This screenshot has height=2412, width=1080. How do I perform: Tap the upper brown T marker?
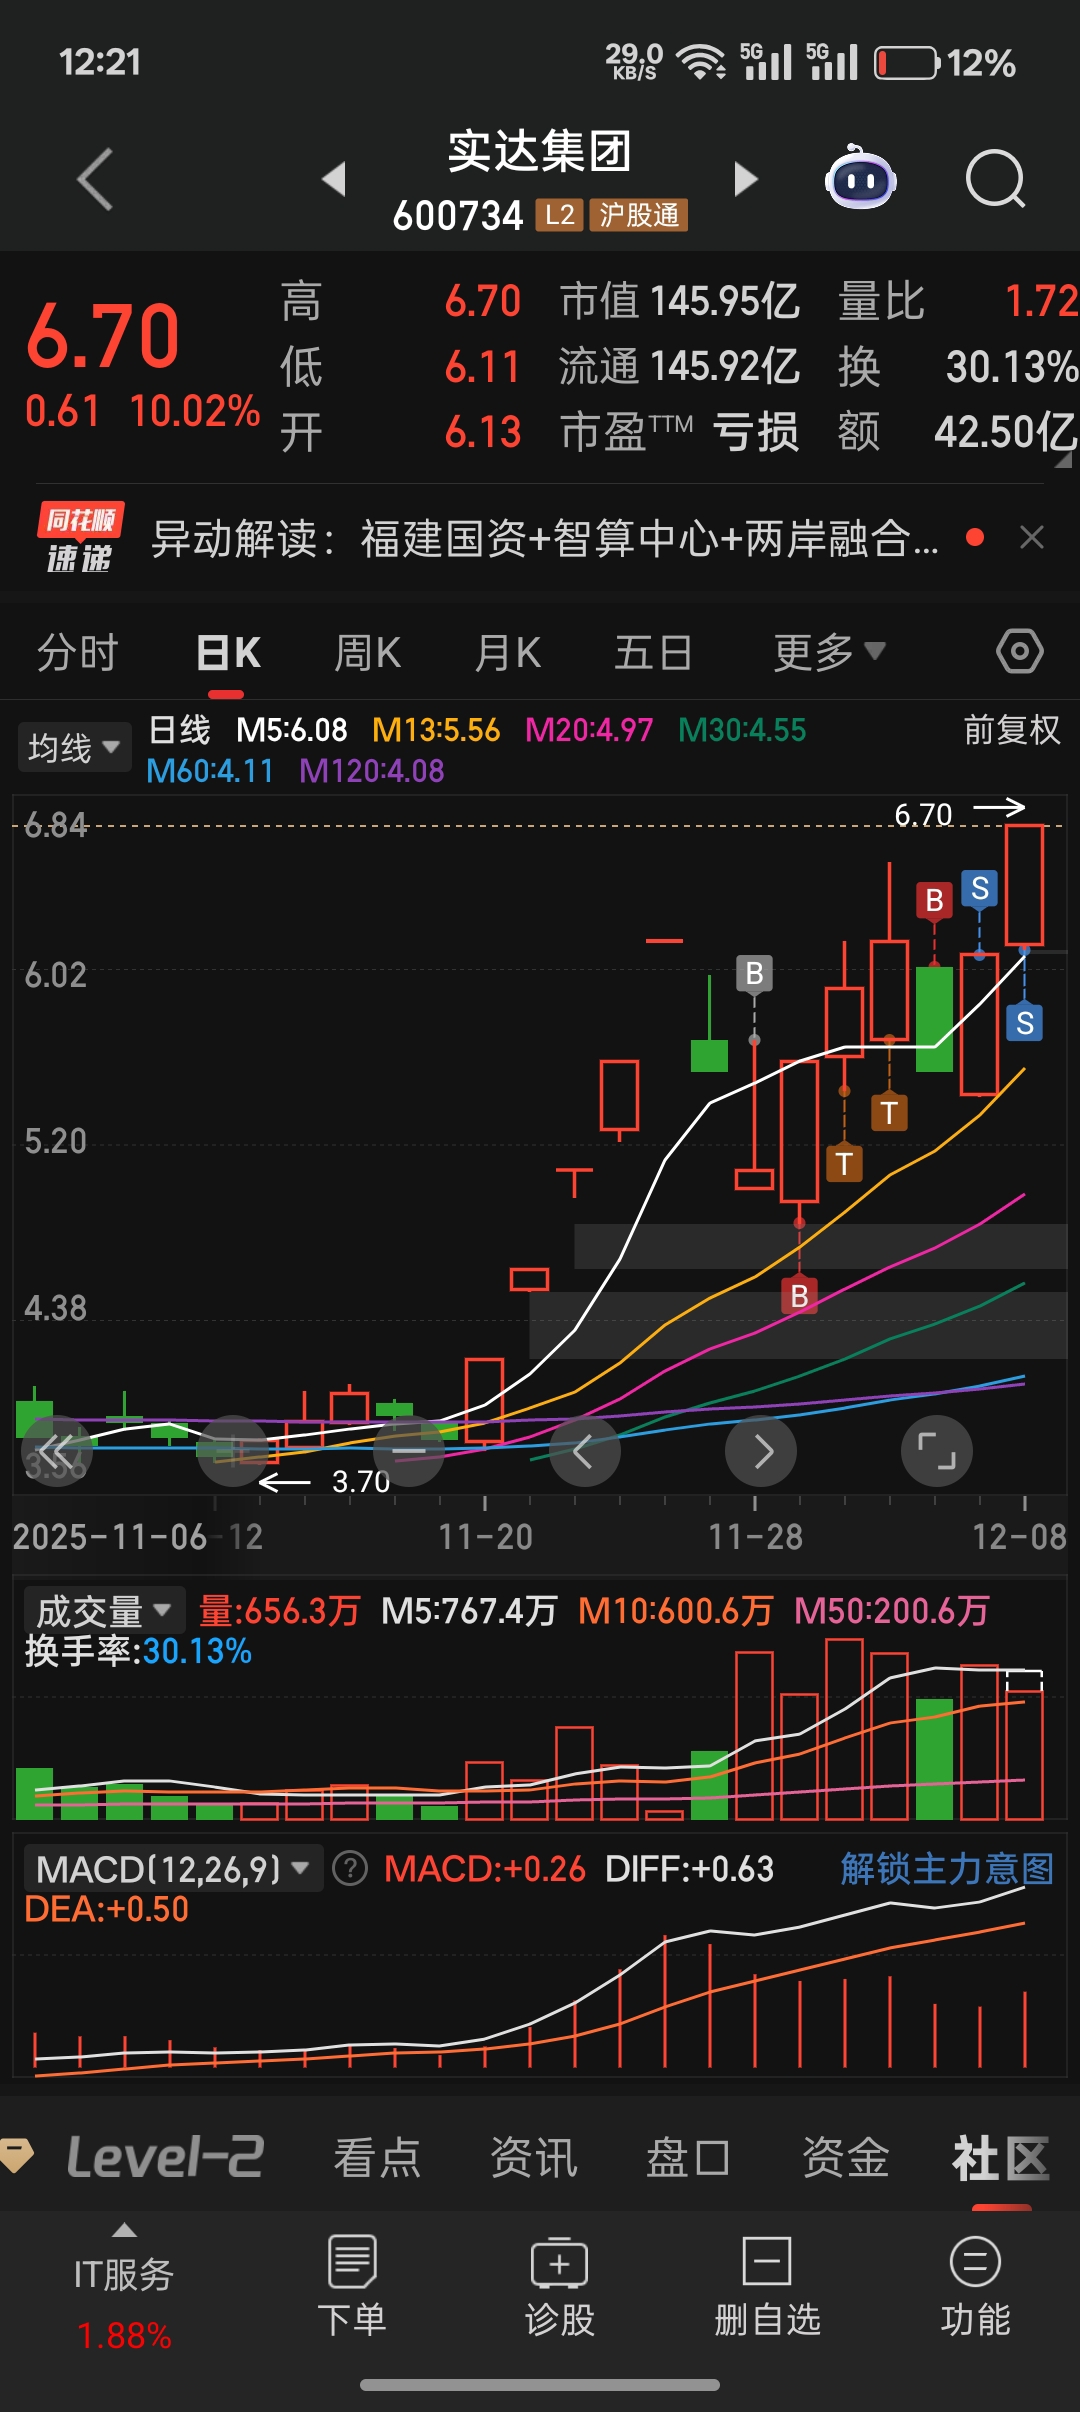point(889,1112)
